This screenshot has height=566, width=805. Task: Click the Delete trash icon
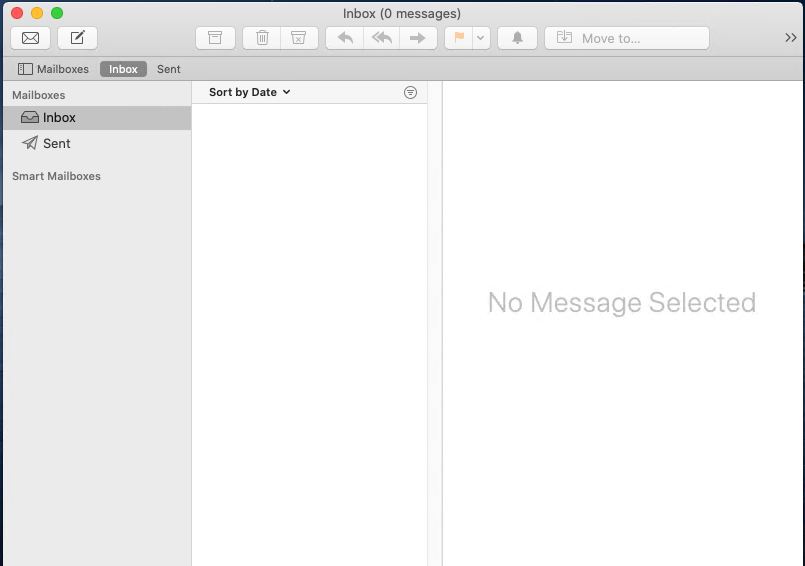pyautogui.click(x=262, y=38)
